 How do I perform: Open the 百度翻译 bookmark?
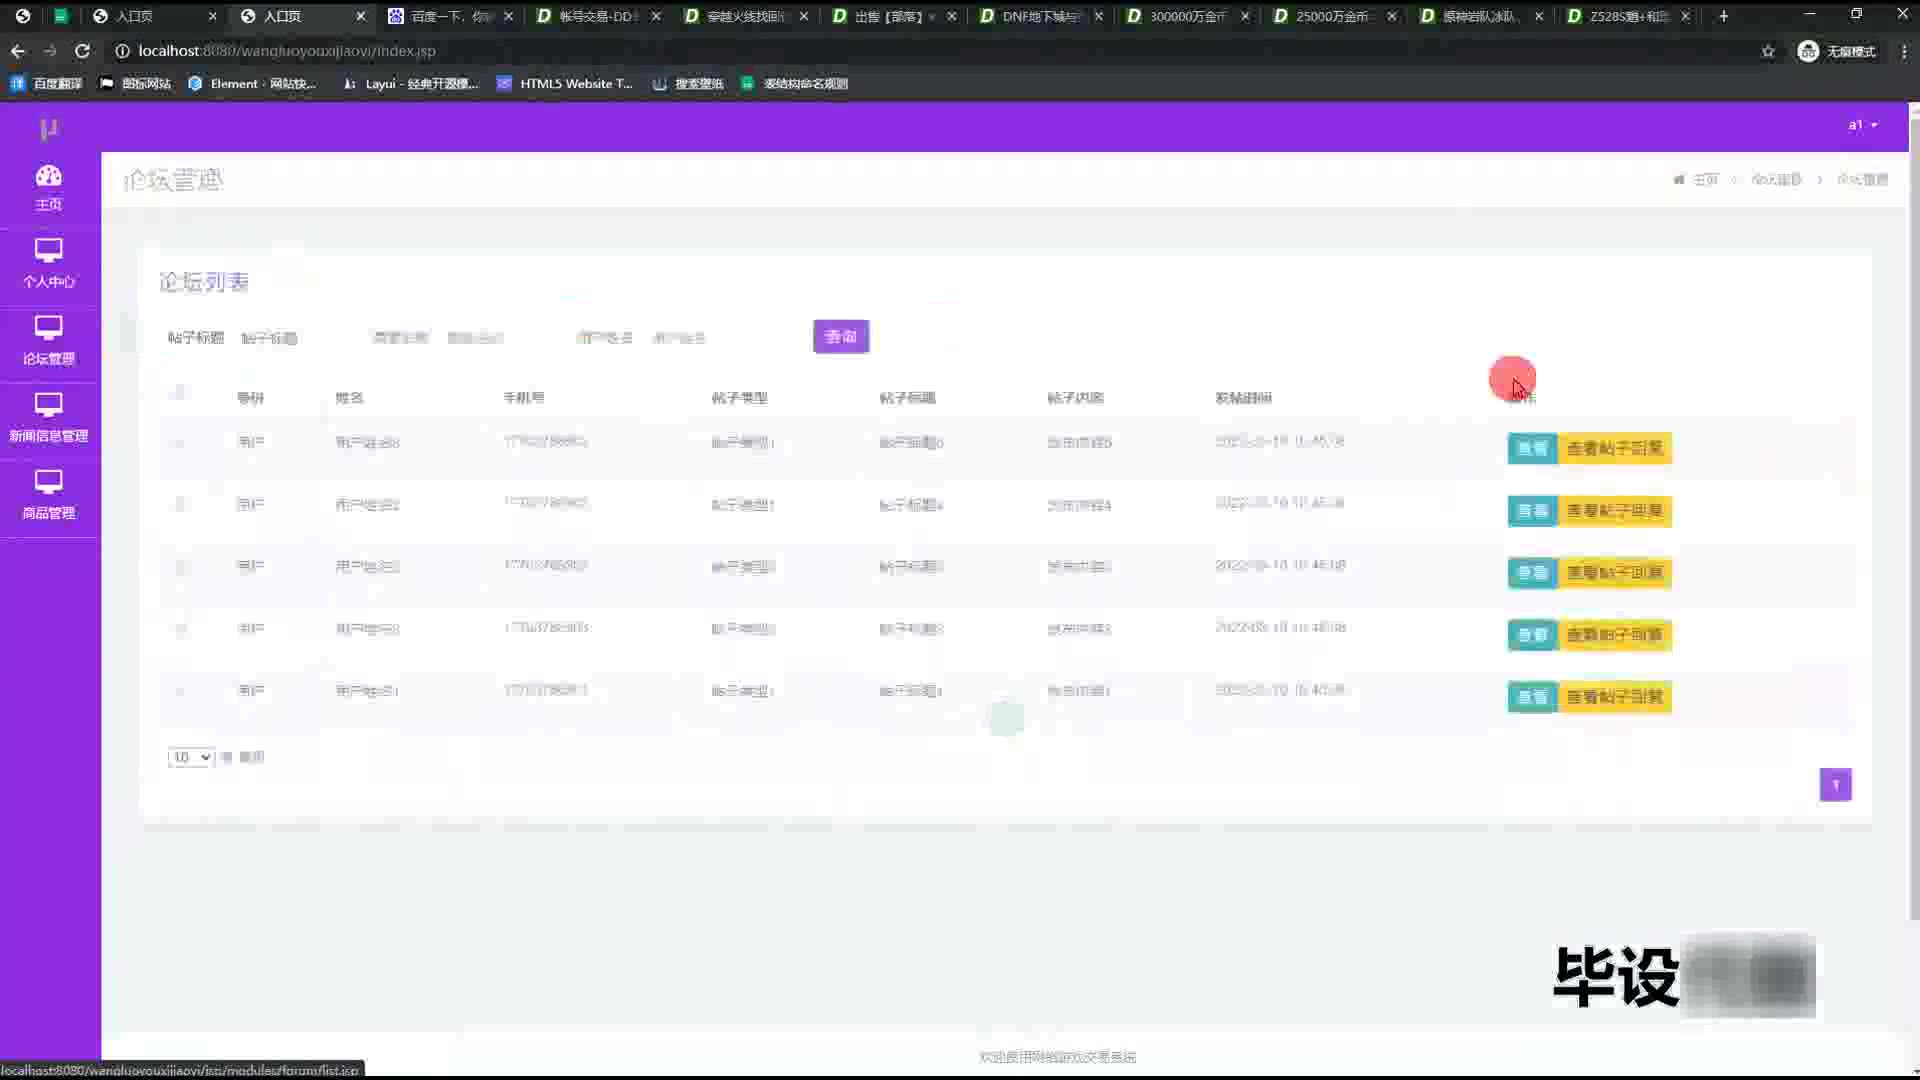click(47, 83)
